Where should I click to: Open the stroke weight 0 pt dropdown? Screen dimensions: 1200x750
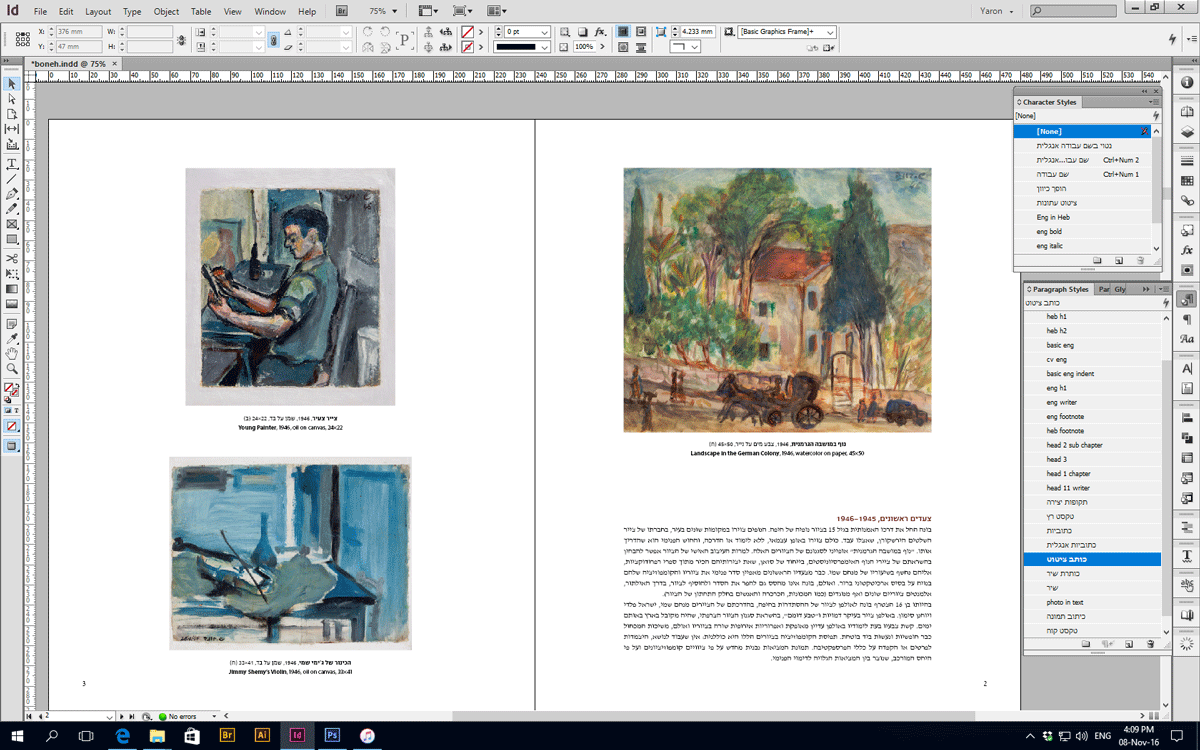[545, 32]
